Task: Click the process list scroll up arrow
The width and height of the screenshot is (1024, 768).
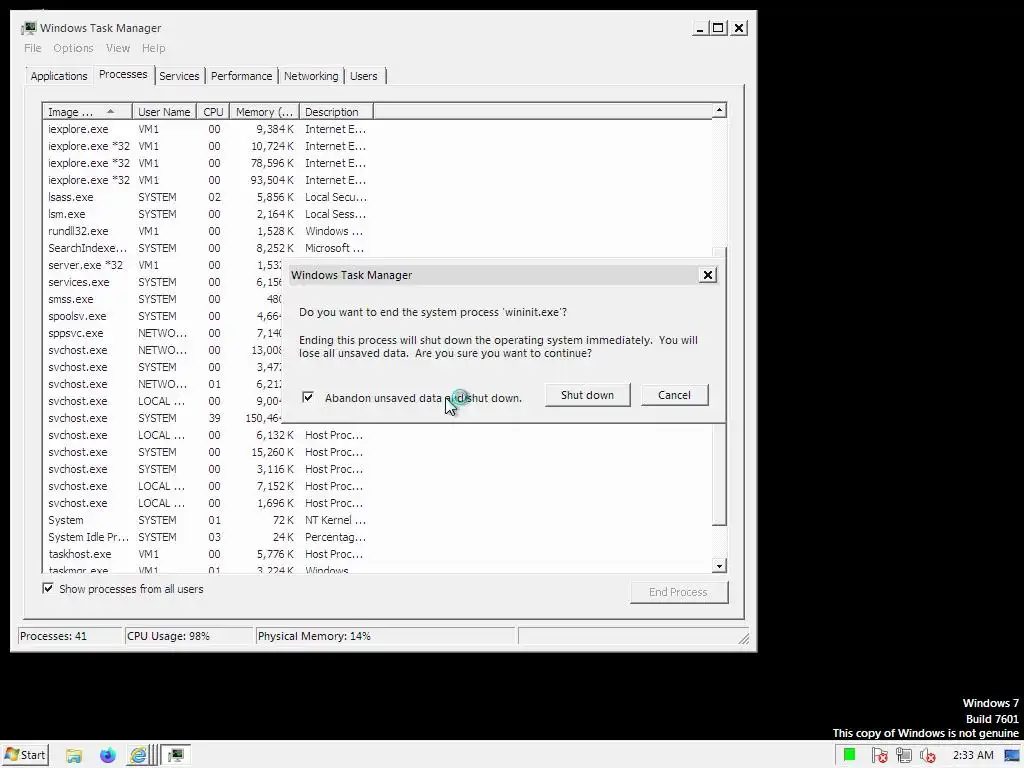Action: coord(719,110)
